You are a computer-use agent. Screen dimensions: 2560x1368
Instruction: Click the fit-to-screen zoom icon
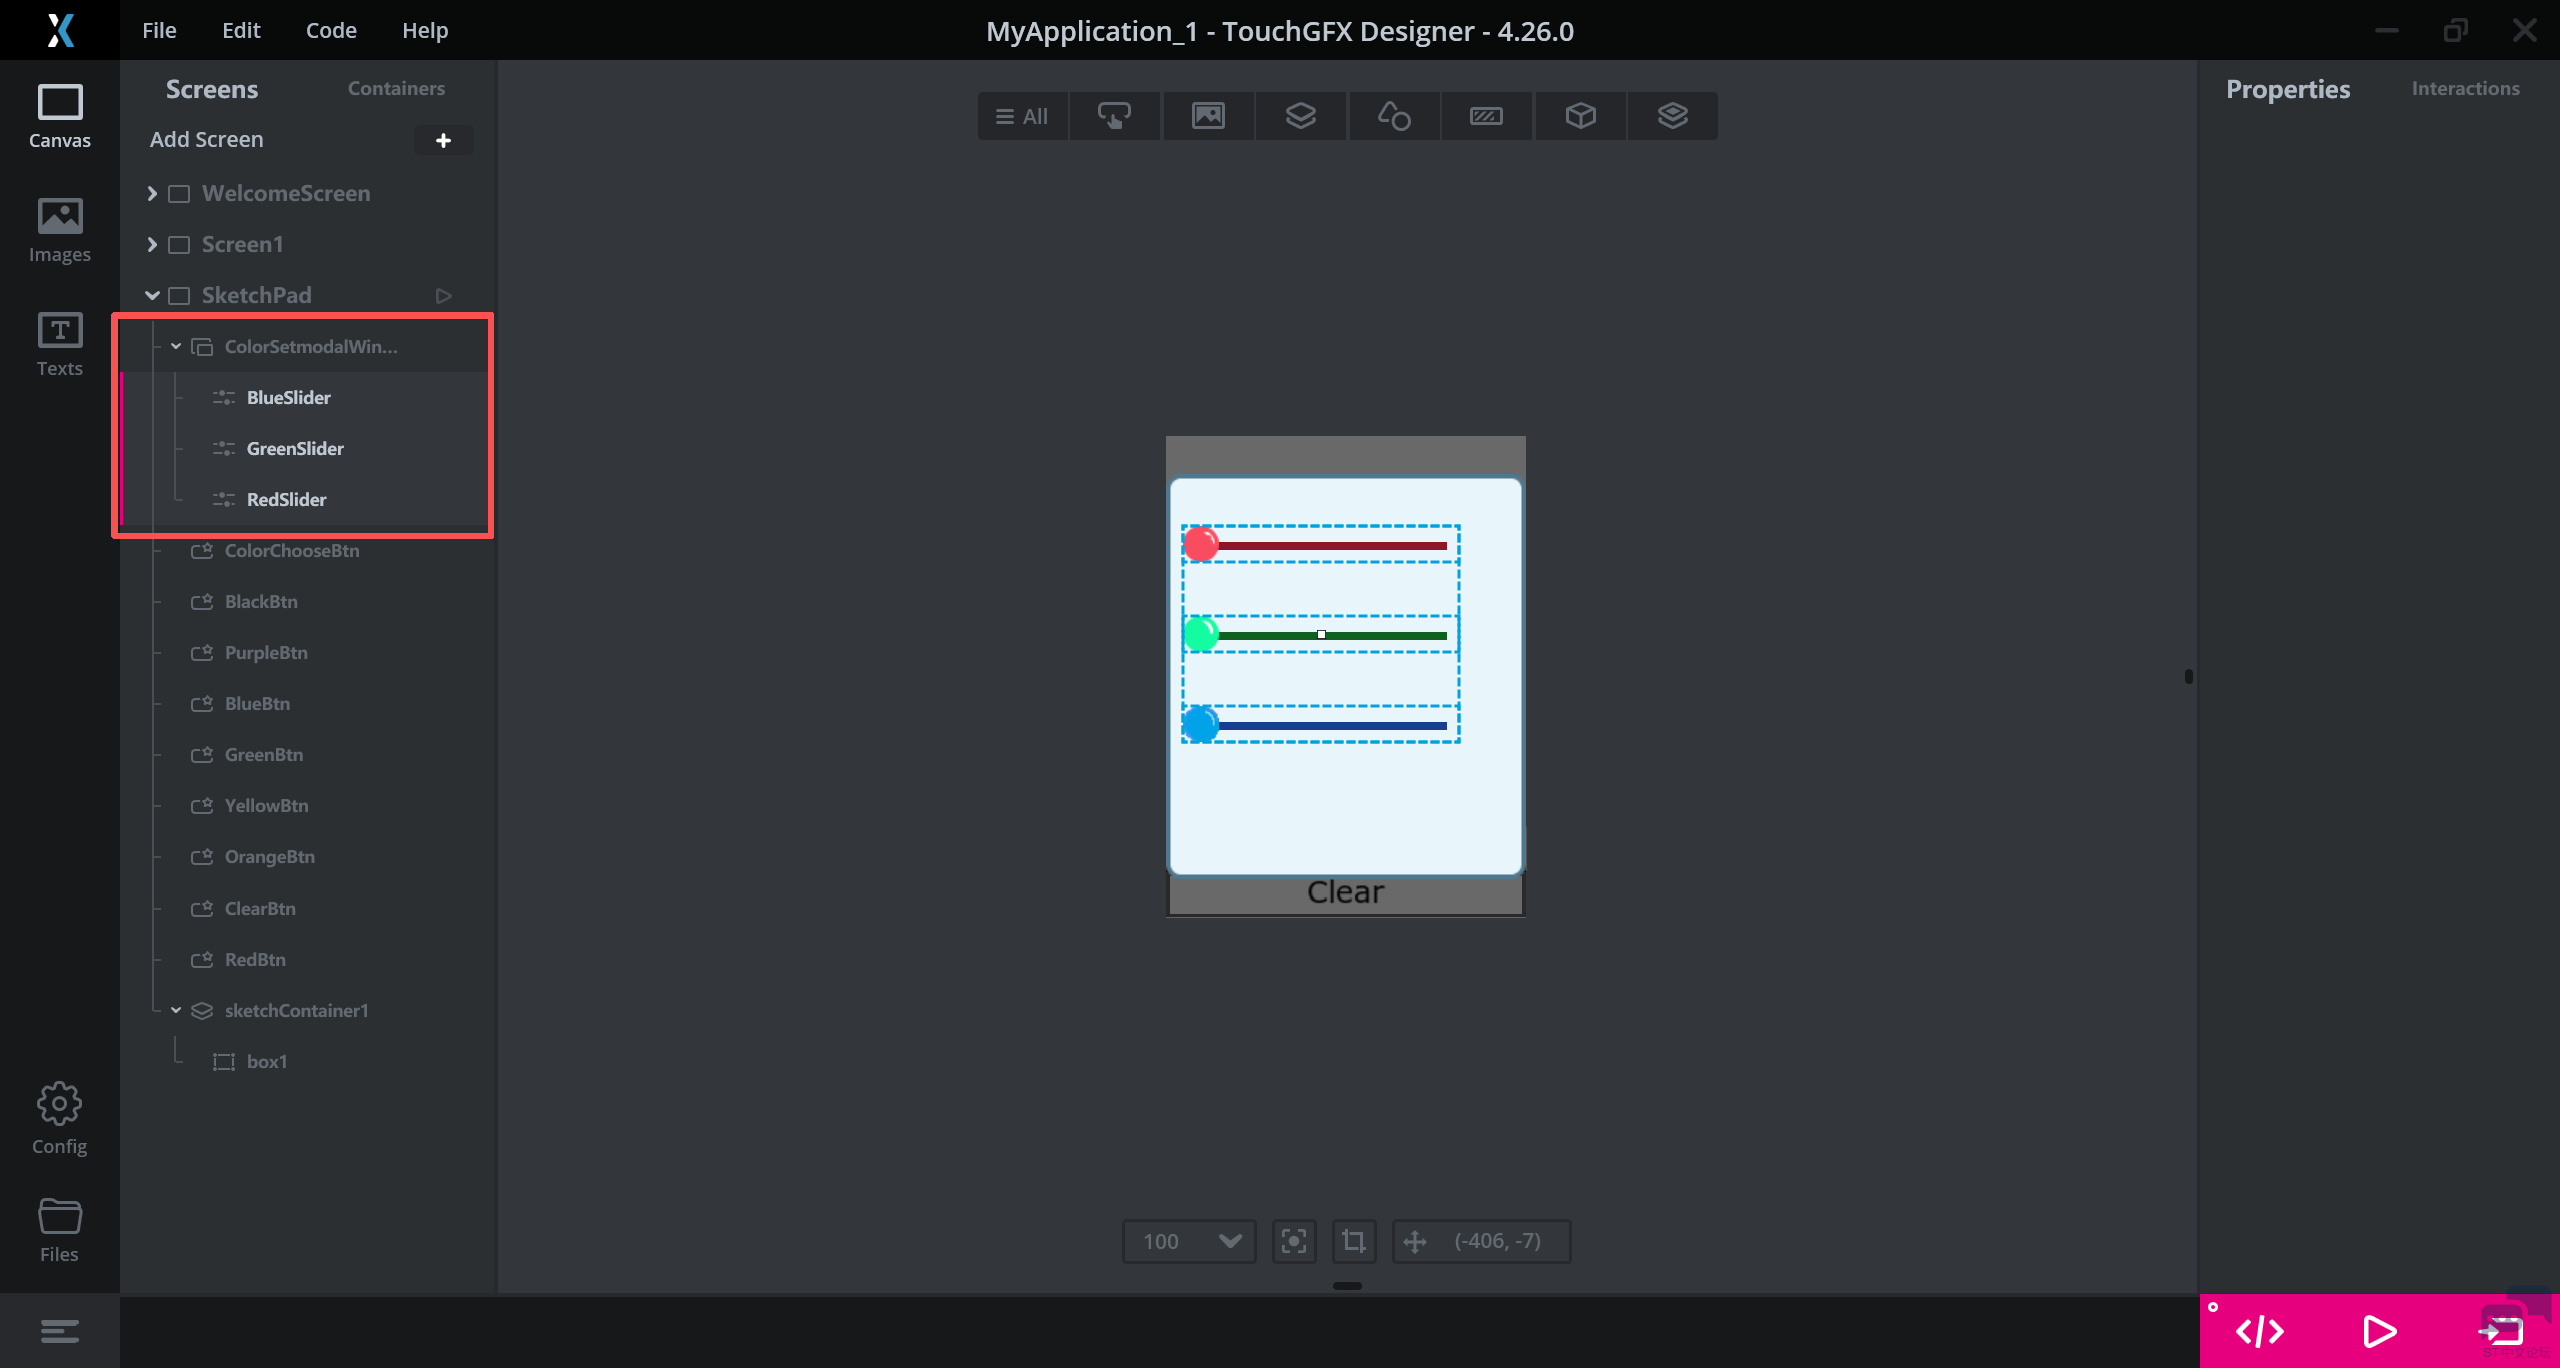1294,1241
